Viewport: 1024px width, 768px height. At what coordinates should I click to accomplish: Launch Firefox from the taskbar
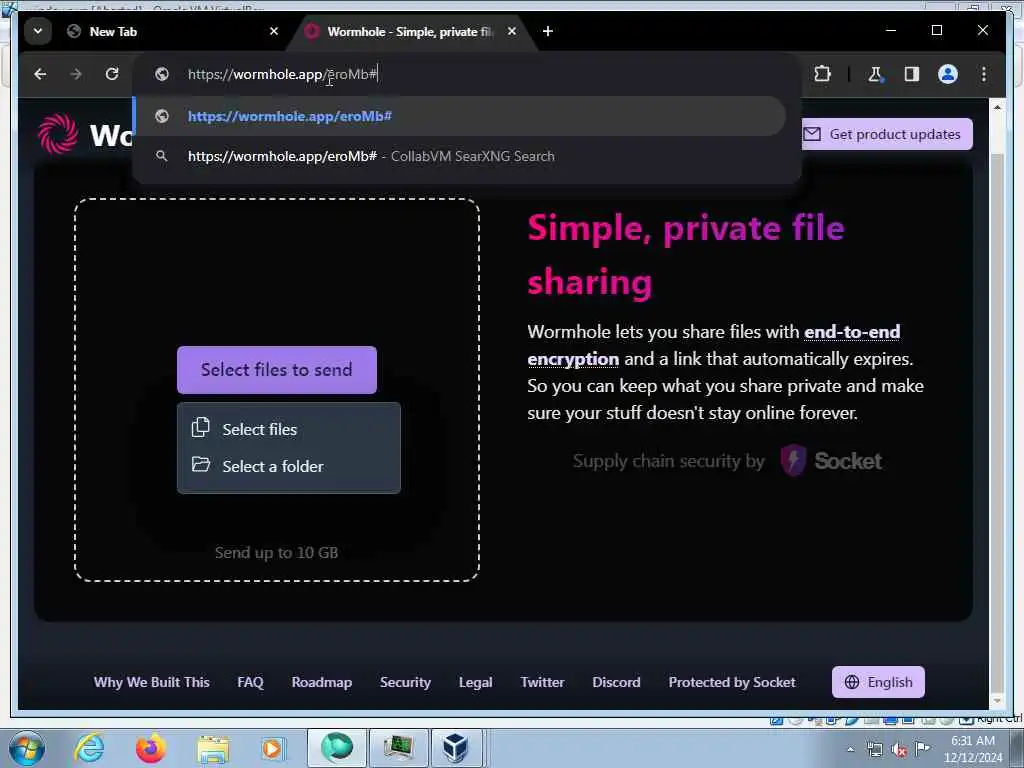point(151,748)
